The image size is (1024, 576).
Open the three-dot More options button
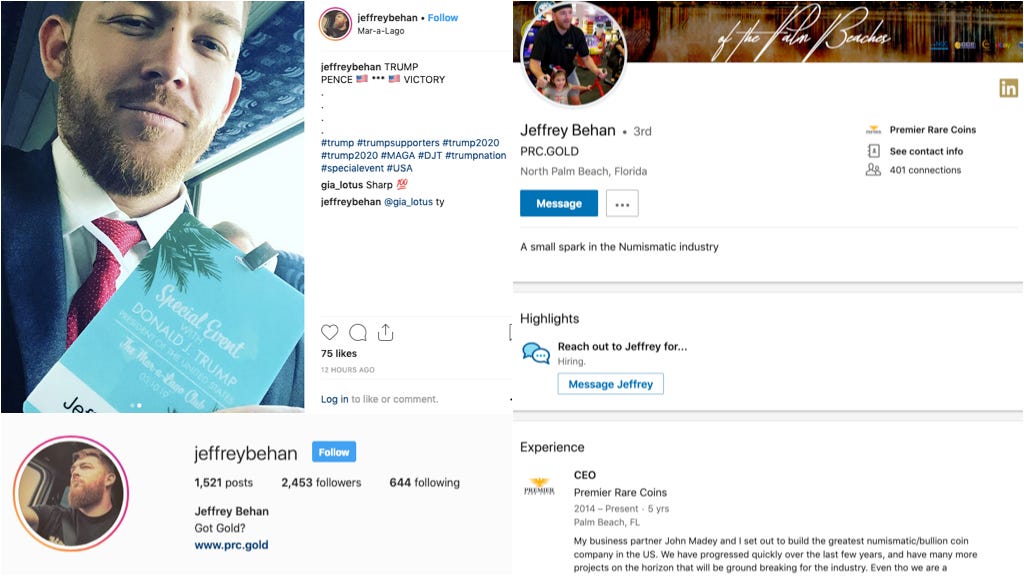pyautogui.click(x=622, y=204)
